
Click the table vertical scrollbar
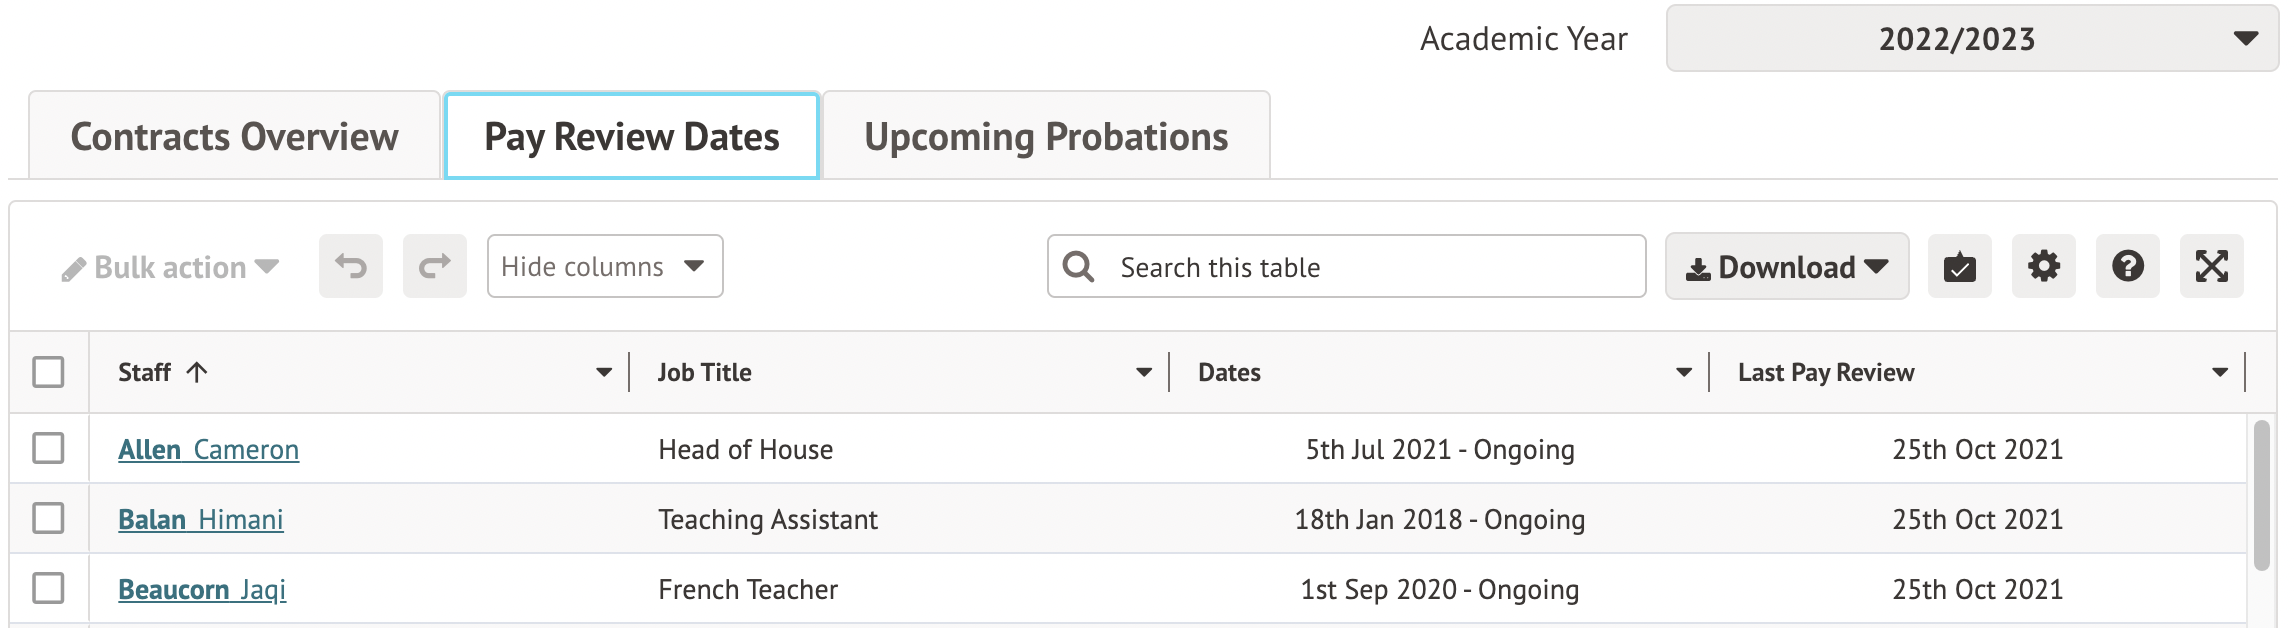(2261, 496)
